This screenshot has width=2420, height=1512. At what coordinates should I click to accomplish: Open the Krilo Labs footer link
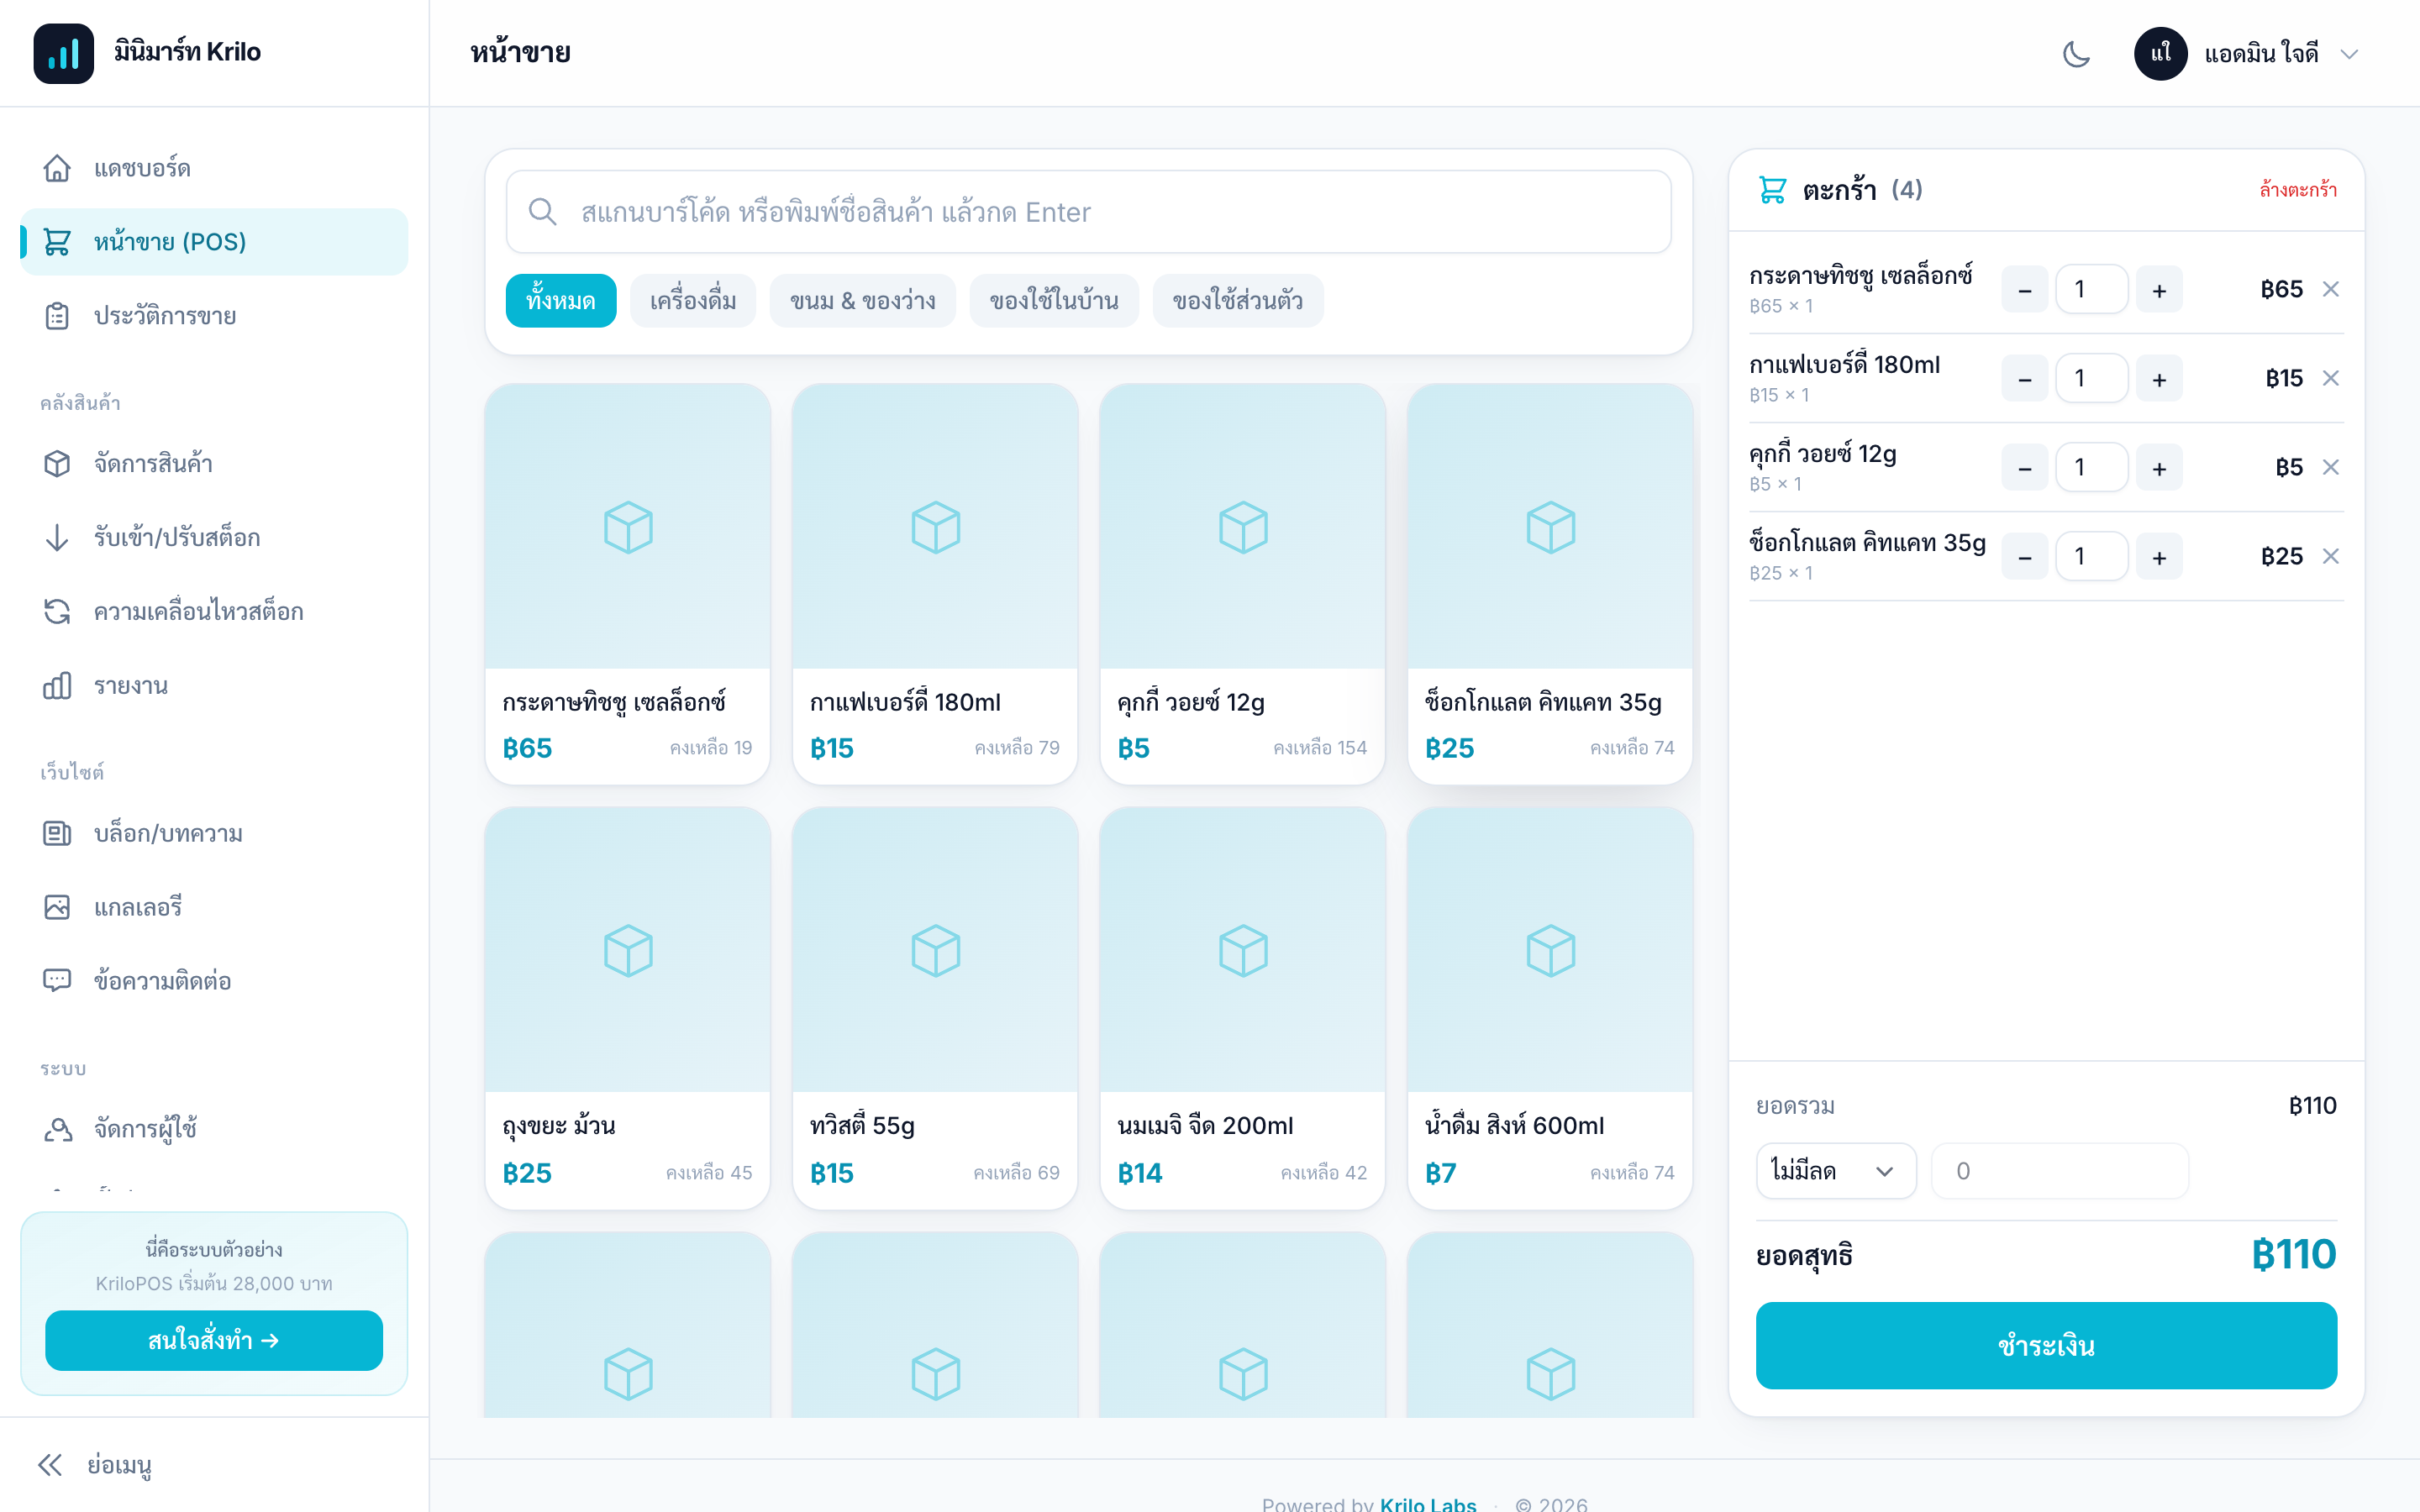[x=1427, y=1504]
